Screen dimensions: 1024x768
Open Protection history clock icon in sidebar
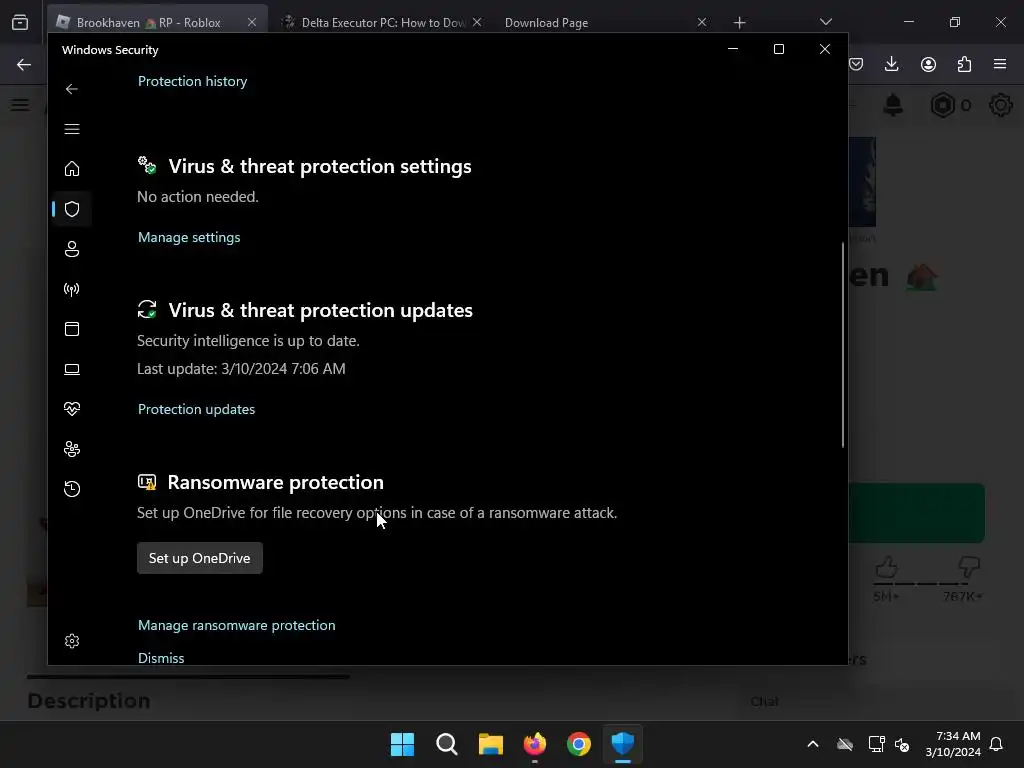(x=72, y=488)
